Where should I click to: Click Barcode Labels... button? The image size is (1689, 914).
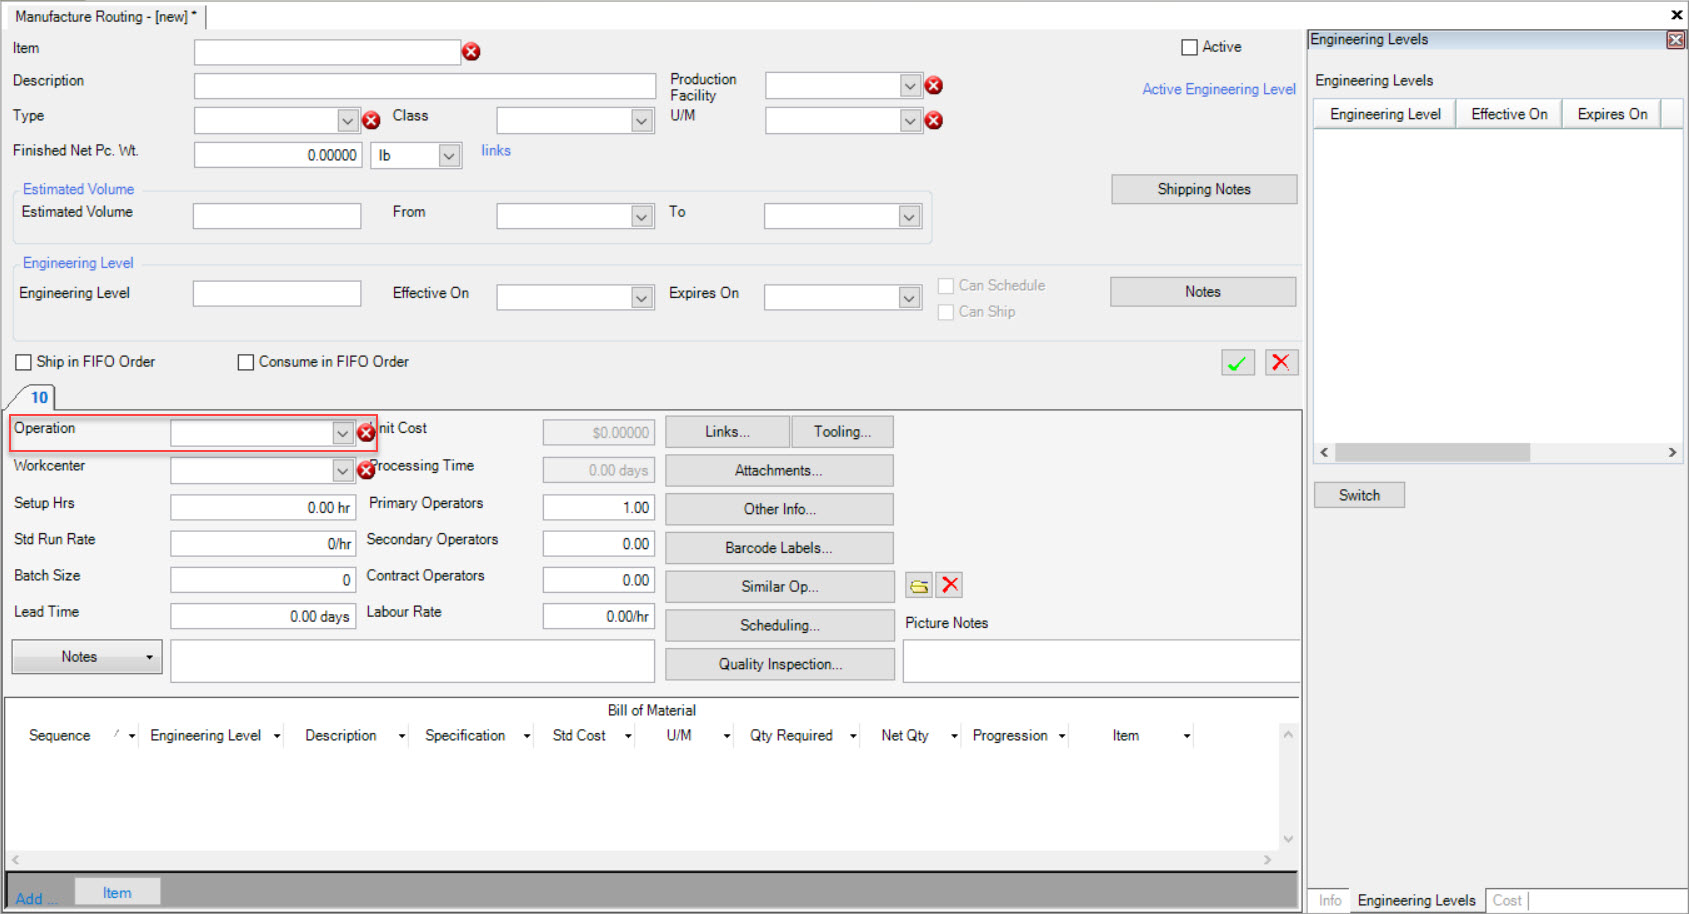coord(779,548)
